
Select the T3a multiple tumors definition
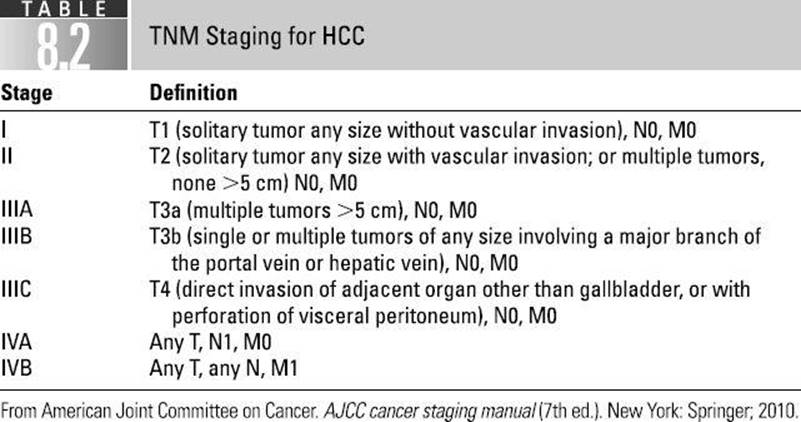313,210
